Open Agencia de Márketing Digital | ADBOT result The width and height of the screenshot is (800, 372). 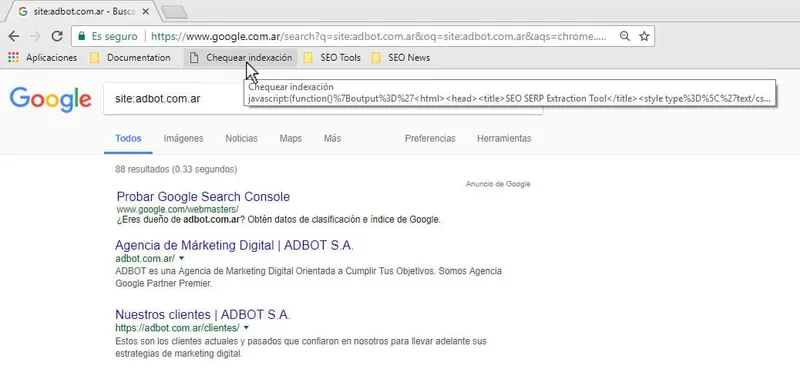[x=234, y=245]
